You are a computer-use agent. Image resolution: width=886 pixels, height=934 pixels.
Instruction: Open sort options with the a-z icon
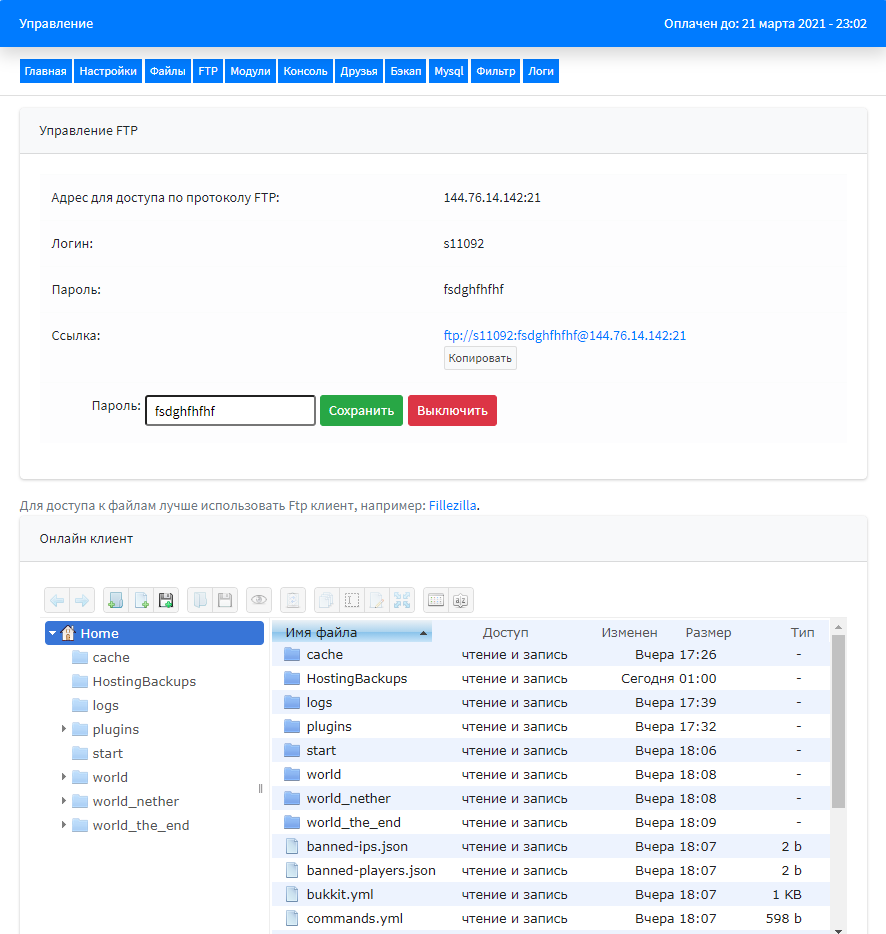[x=461, y=600]
